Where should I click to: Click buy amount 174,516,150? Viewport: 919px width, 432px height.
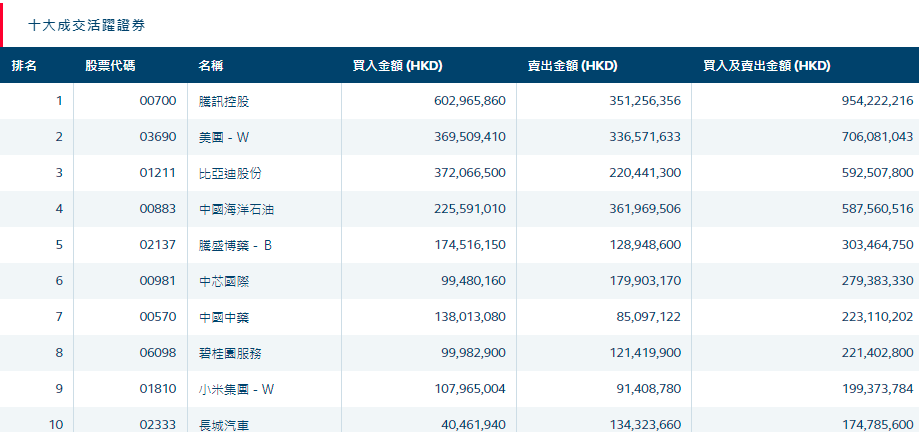pos(469,245)
